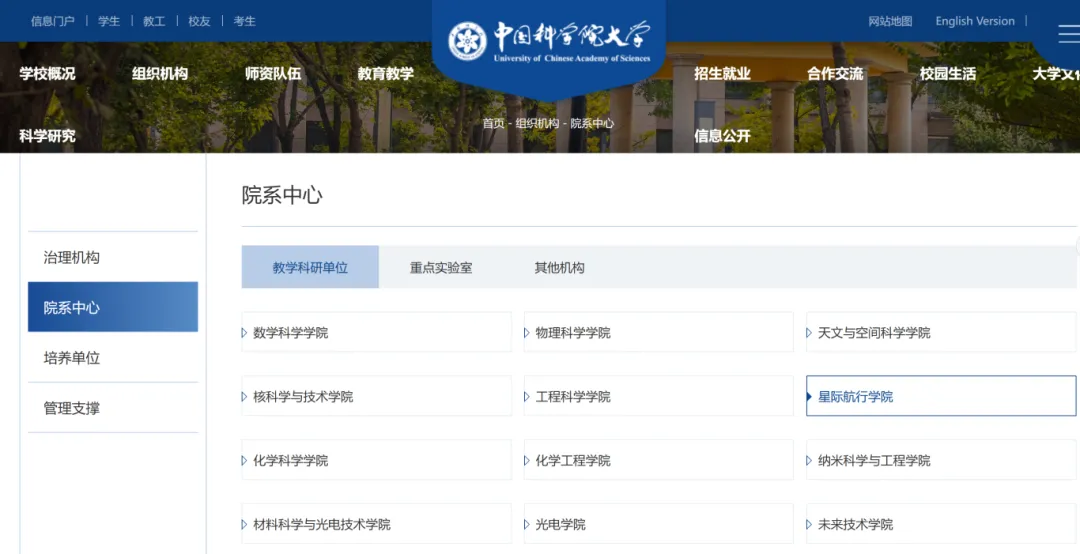Image resolution: width=1080 pixels, height=554 pixels.
Task: Click arrow icon beside 光电学院
Action: (x=526, y=524)
